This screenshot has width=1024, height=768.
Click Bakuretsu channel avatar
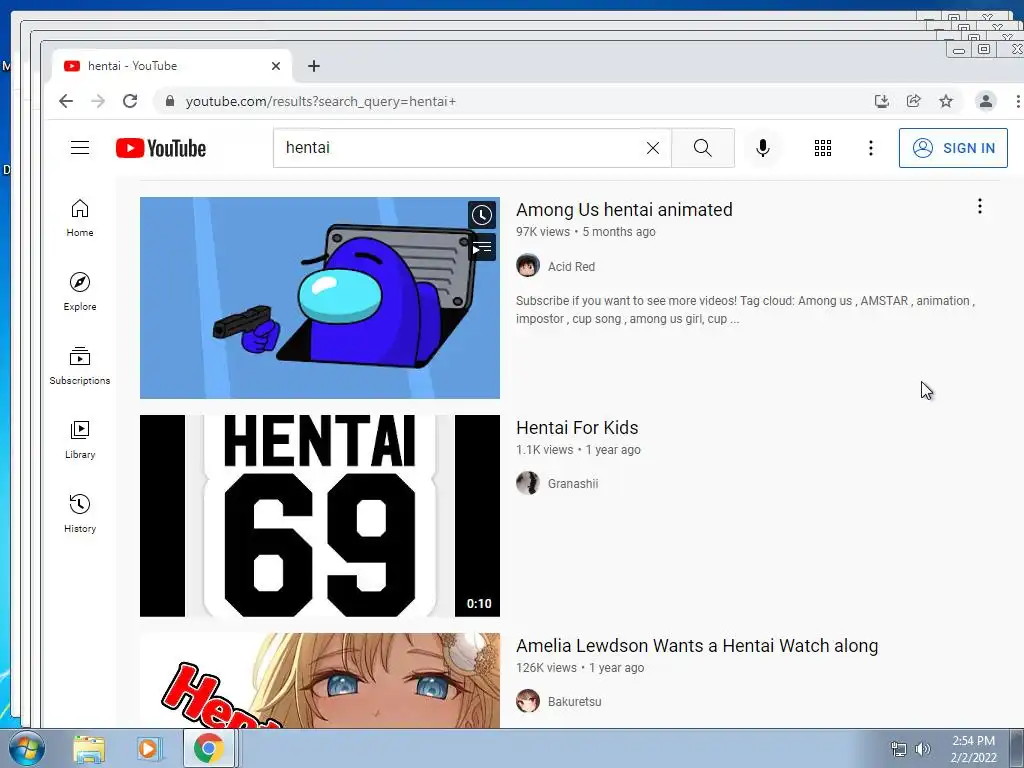[x=528, y=701]
